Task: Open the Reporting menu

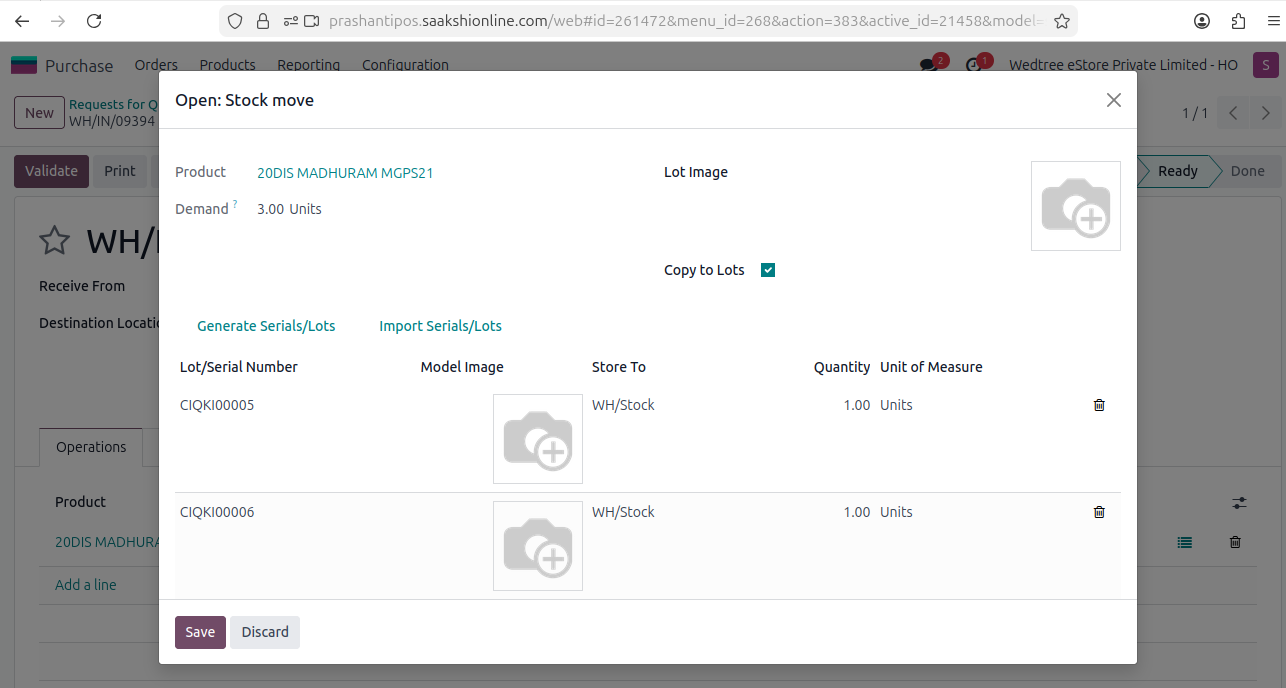Action: [x=308, y=65]
